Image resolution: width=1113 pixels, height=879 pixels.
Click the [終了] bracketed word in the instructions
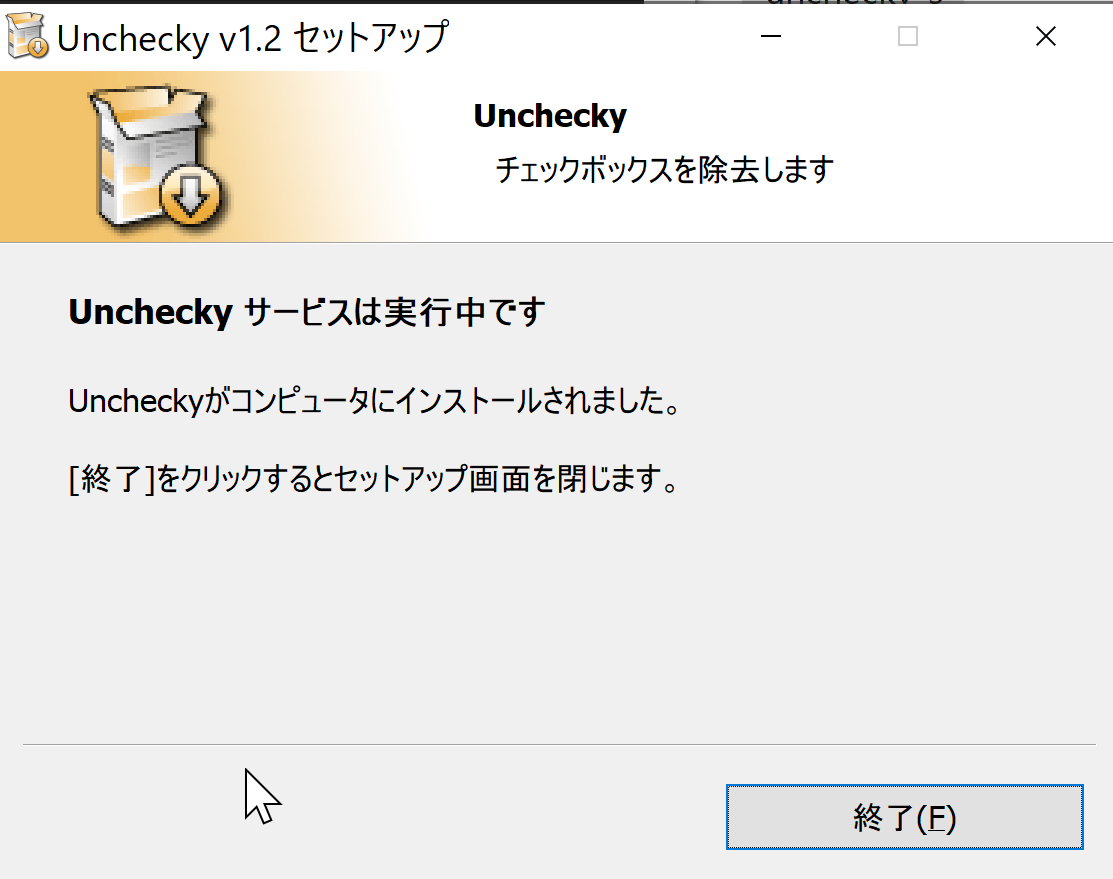click(112, 479)
